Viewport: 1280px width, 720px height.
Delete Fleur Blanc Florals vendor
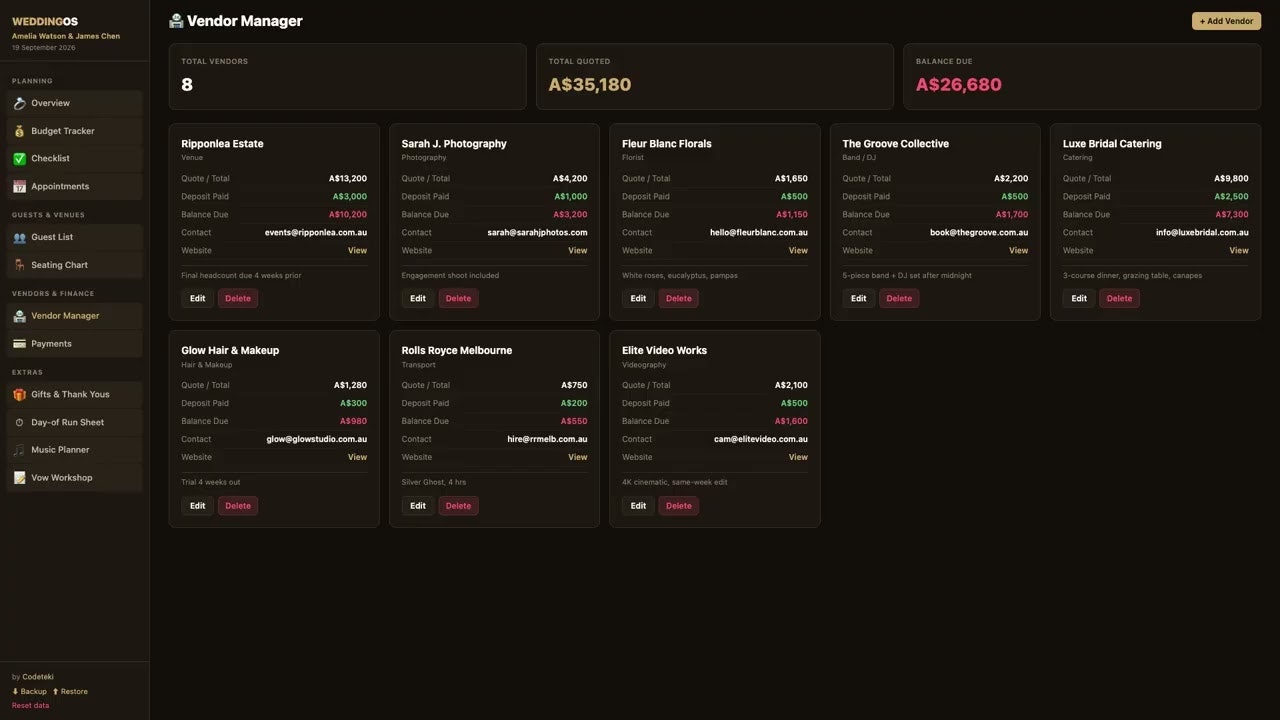pos(679,298)
